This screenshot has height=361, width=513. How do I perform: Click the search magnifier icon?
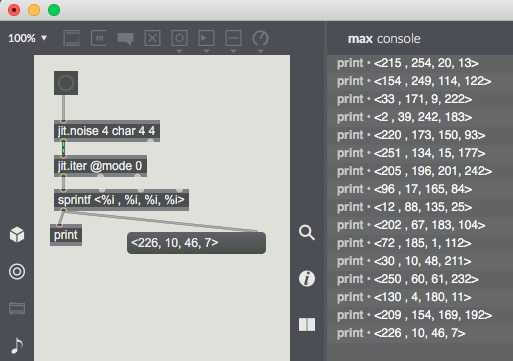[307, 233]
